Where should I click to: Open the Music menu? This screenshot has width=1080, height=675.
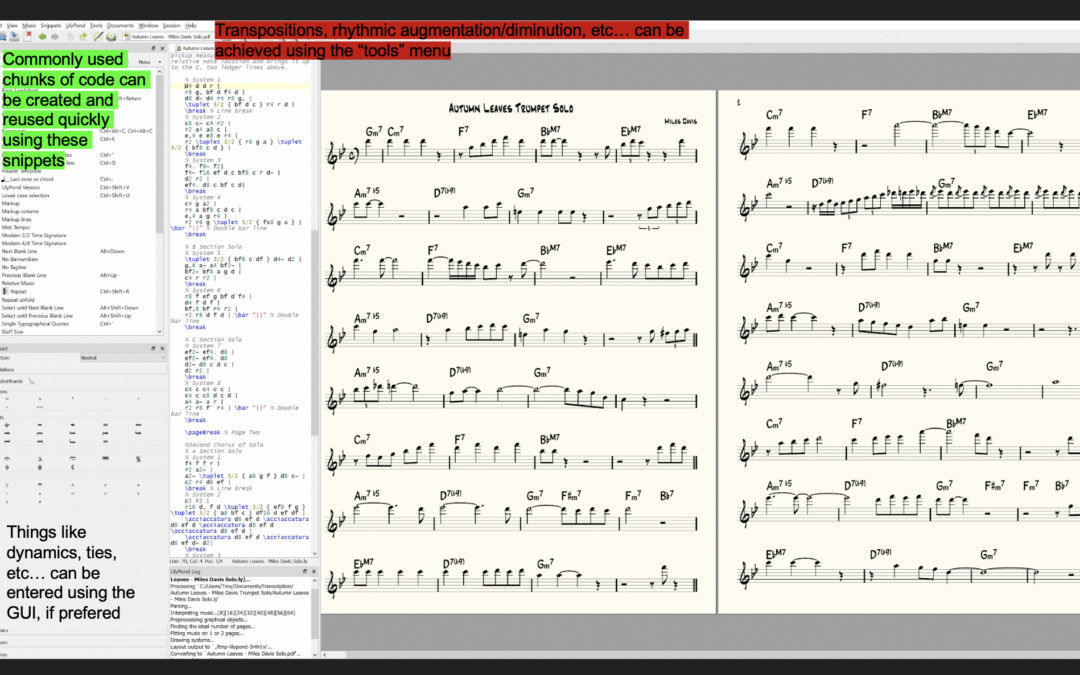(x=29, y=25)
